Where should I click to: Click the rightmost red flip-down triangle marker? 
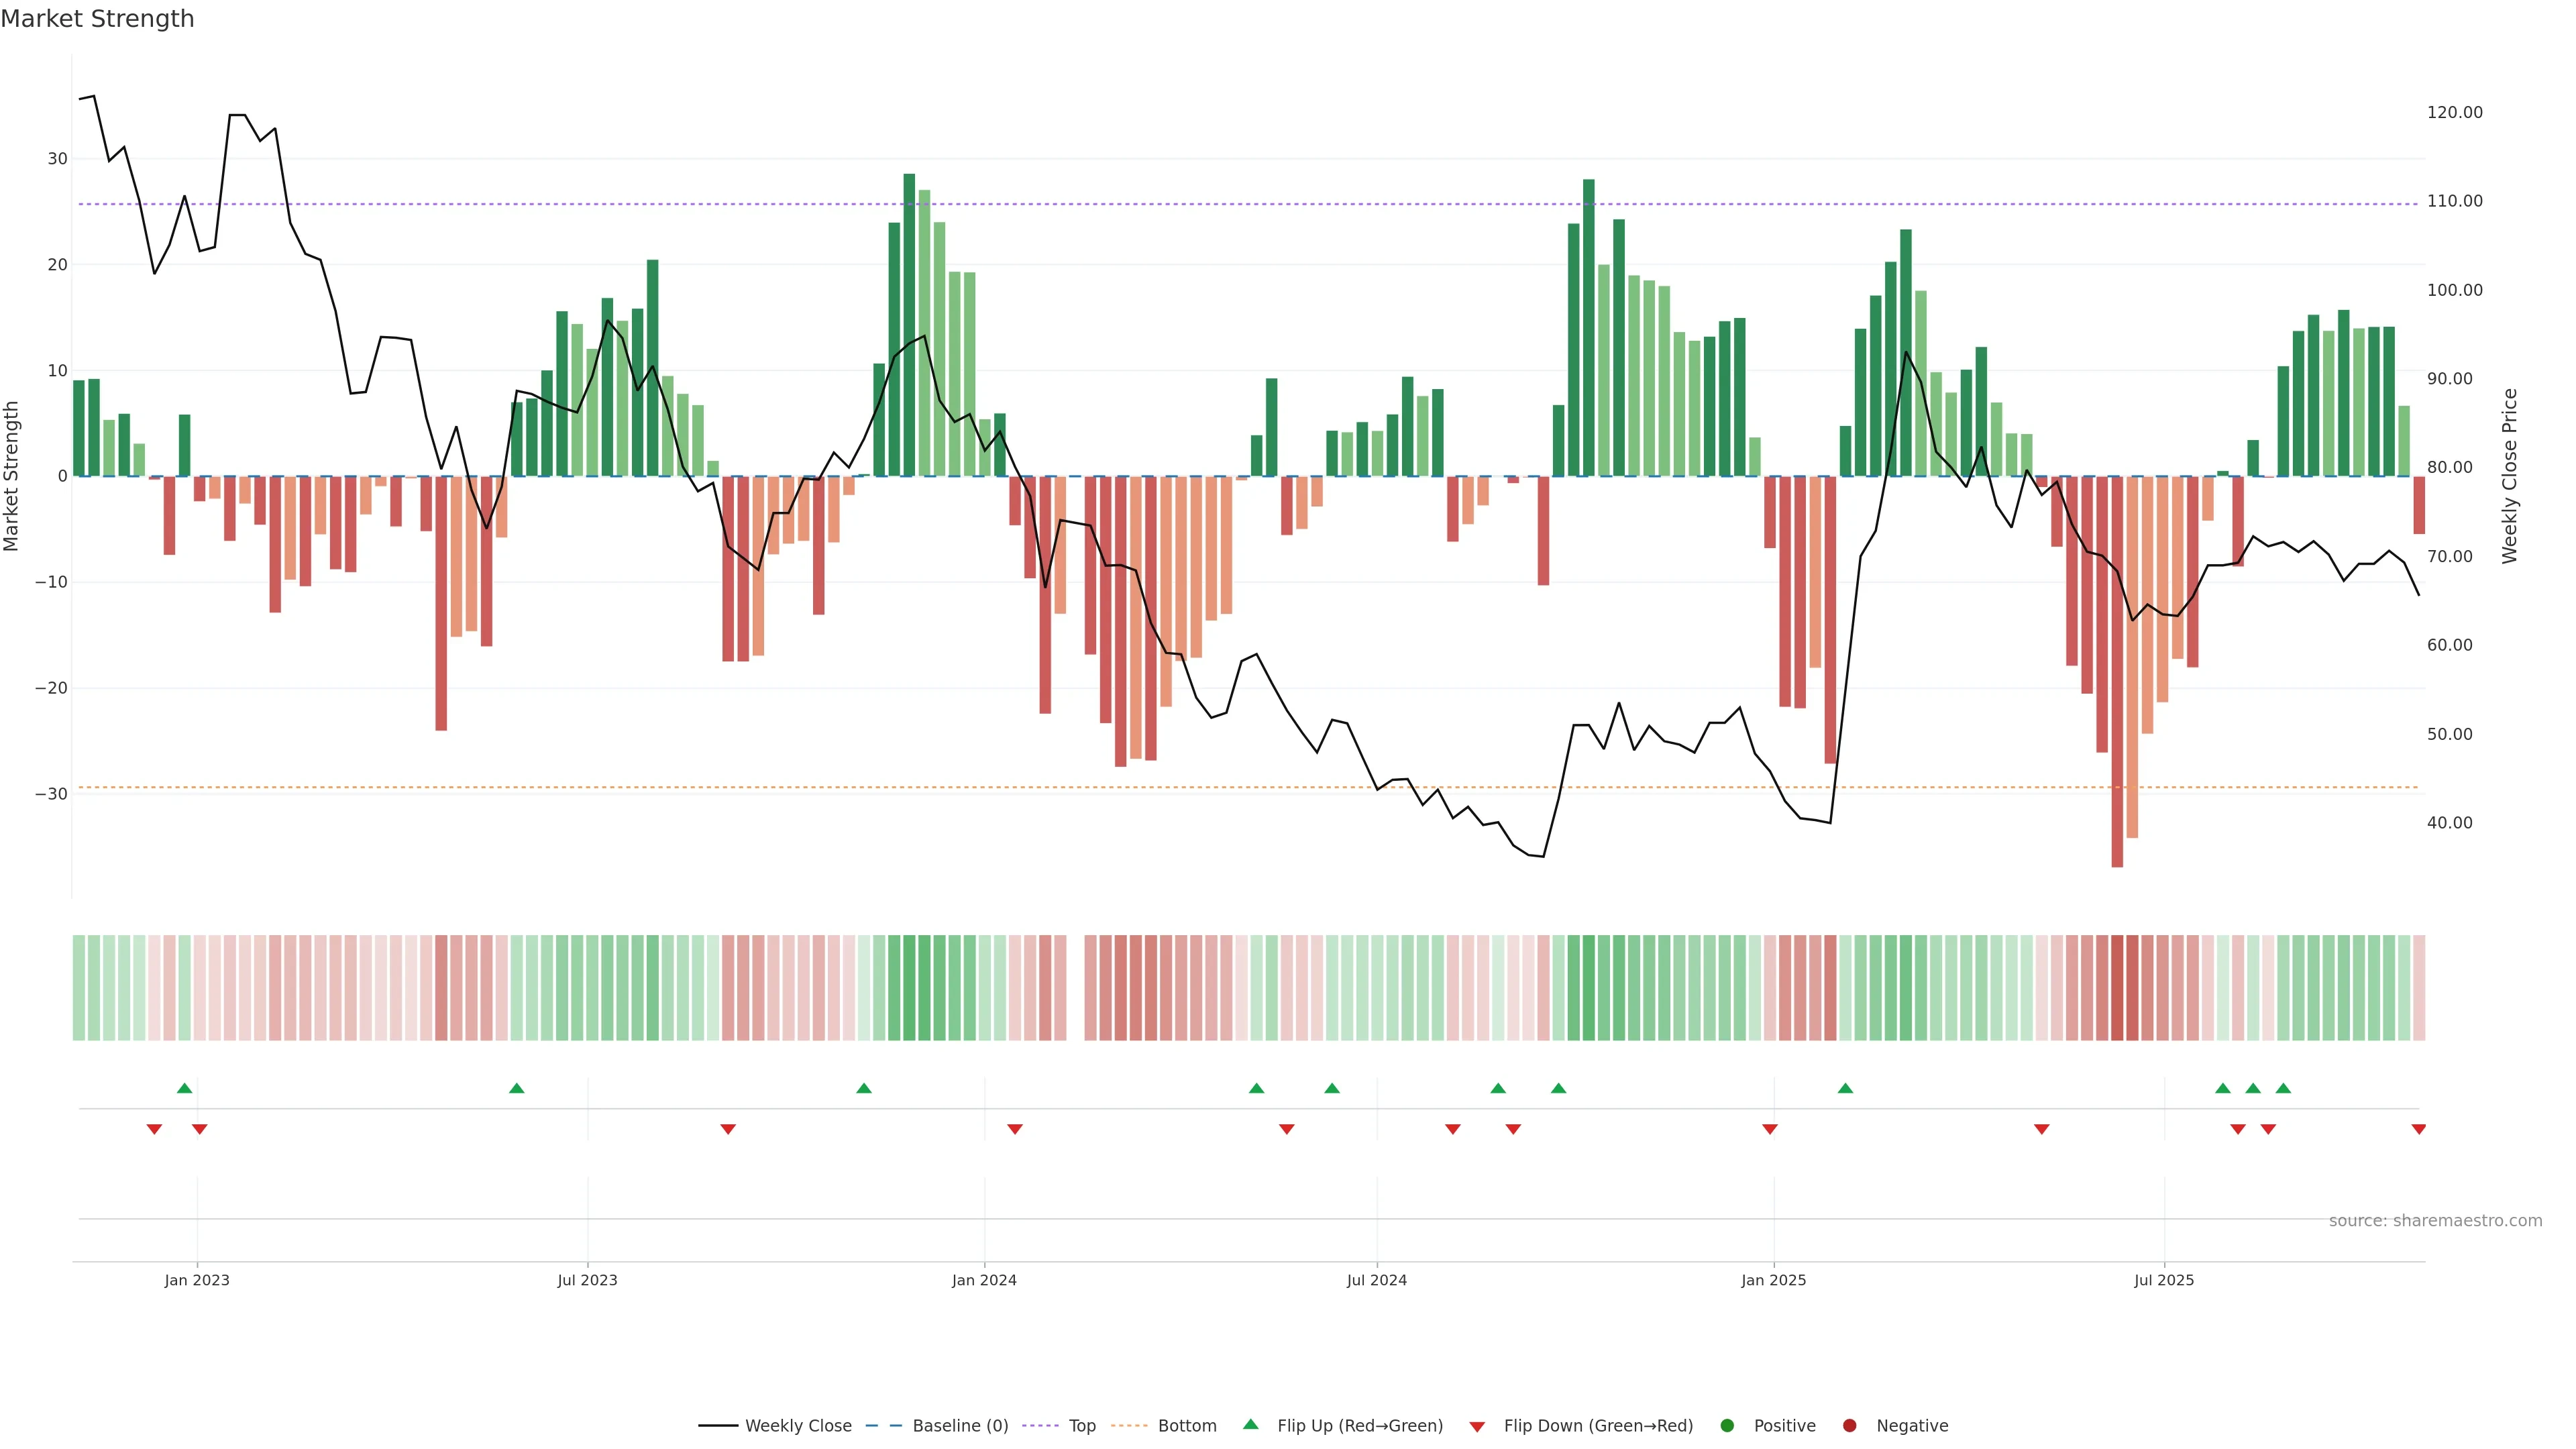coord(2418,1129)
